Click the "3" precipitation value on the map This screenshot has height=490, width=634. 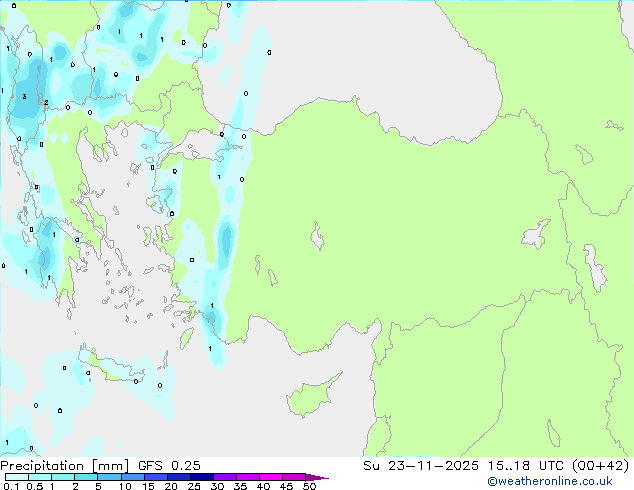[25, 97]
